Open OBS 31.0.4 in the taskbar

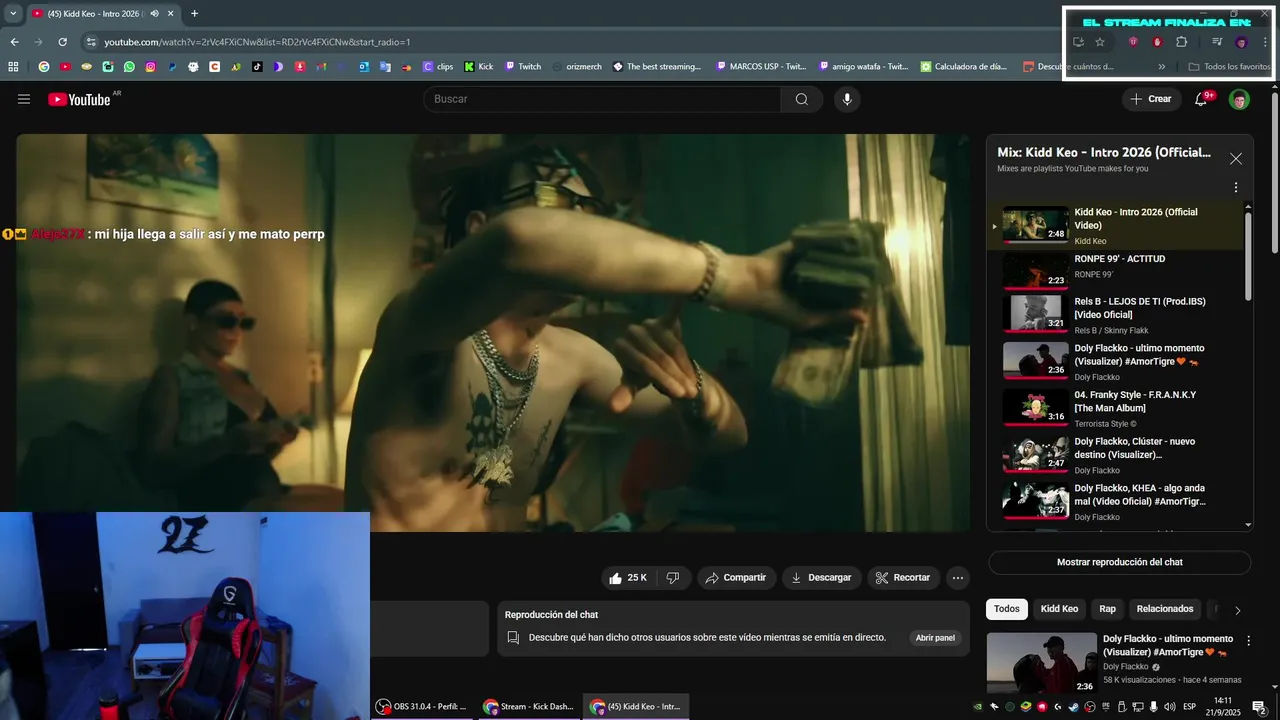coord(420,707)
